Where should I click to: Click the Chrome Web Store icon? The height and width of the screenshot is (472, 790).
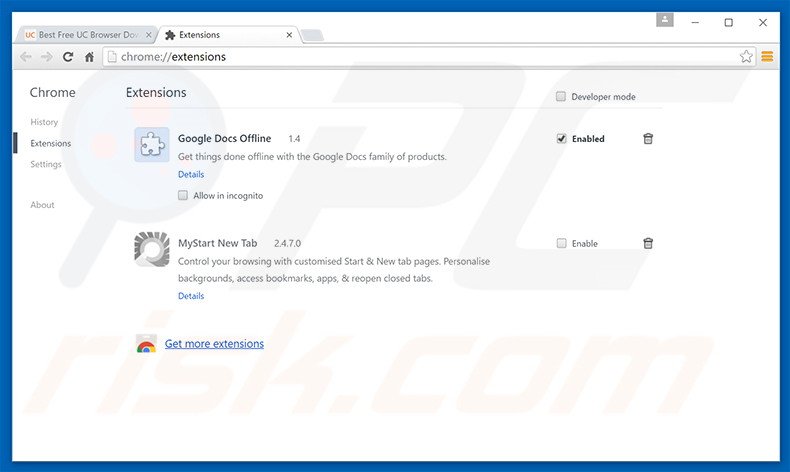point(146,344)
